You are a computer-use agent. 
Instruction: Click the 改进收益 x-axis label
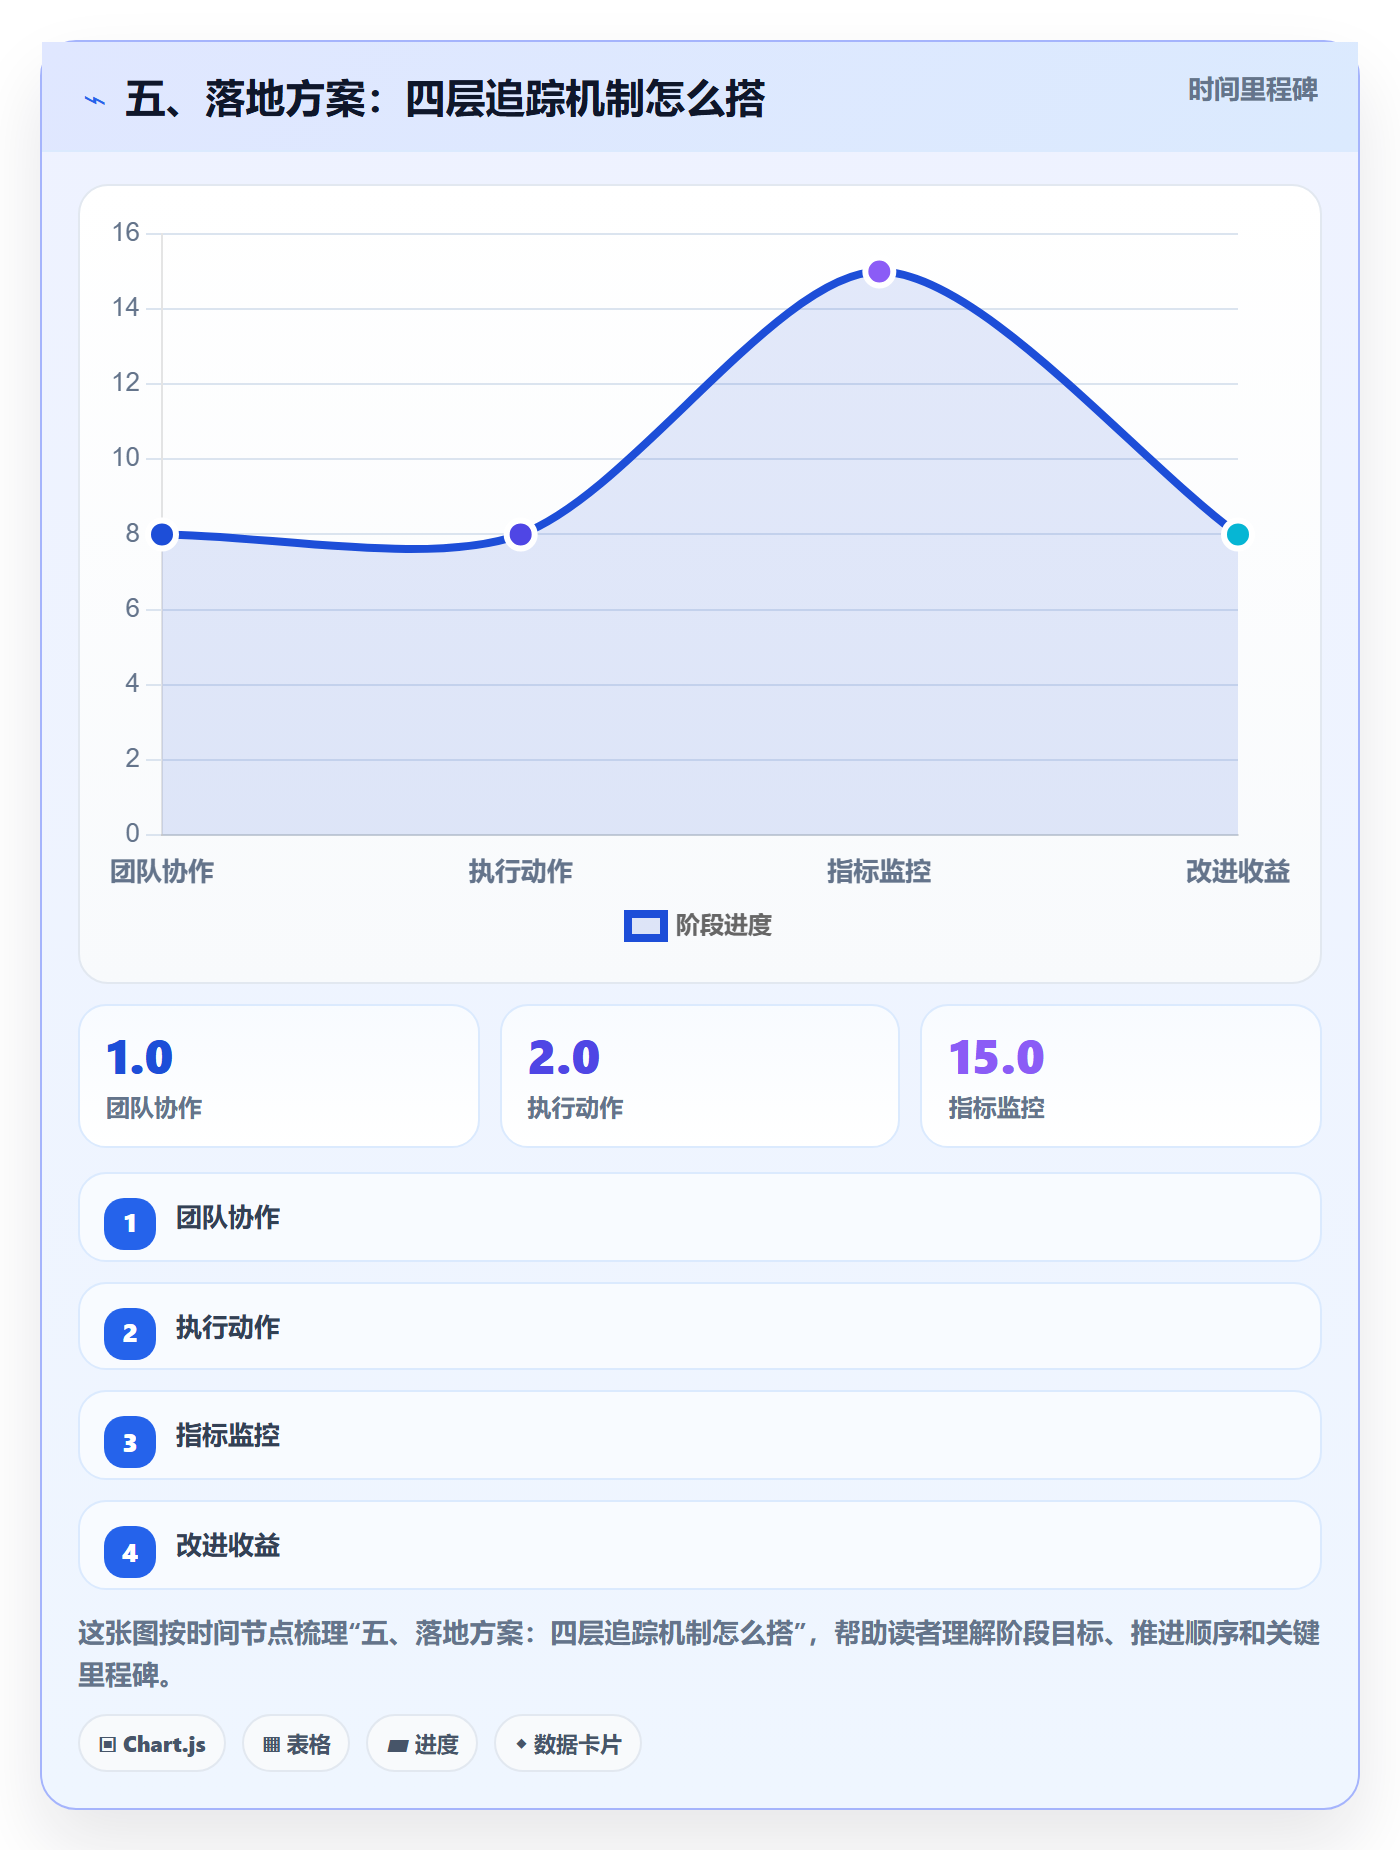[x=1237, y=872]
